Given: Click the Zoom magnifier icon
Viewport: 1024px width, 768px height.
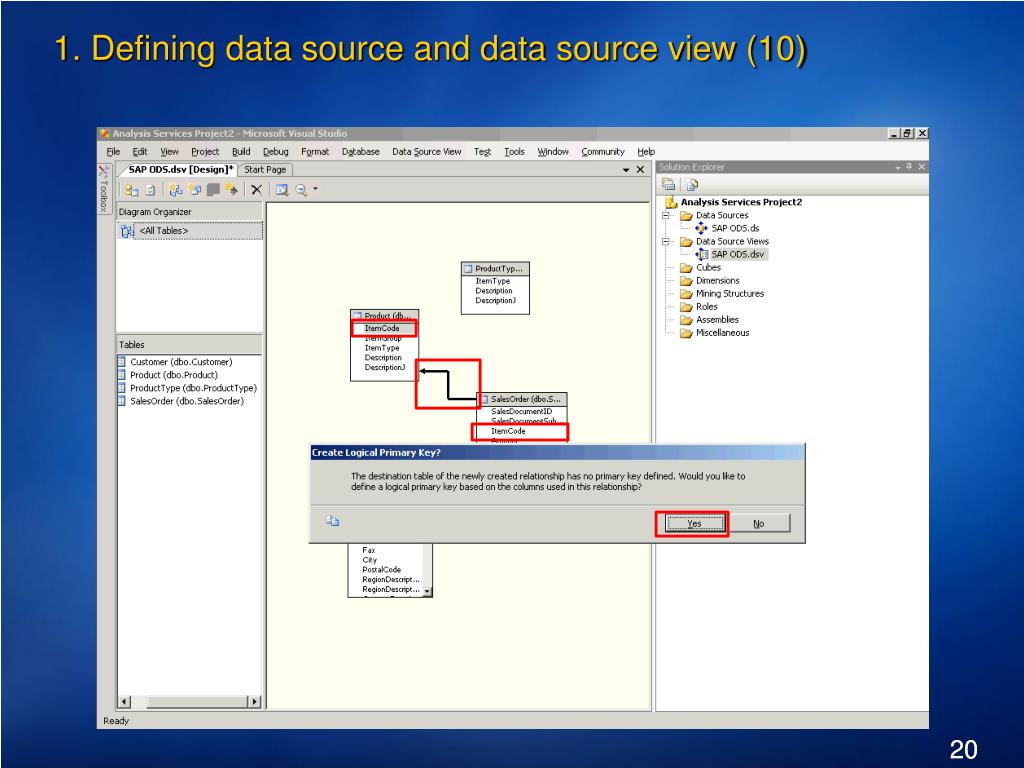Looking at the screenshot, I should pos(301,189).
